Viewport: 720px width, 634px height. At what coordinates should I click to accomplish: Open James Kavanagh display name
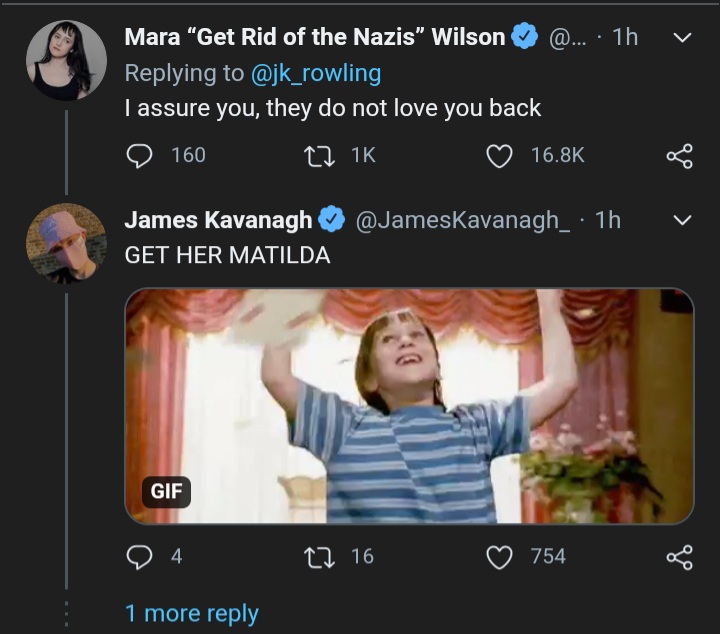(x=219, y=220)
